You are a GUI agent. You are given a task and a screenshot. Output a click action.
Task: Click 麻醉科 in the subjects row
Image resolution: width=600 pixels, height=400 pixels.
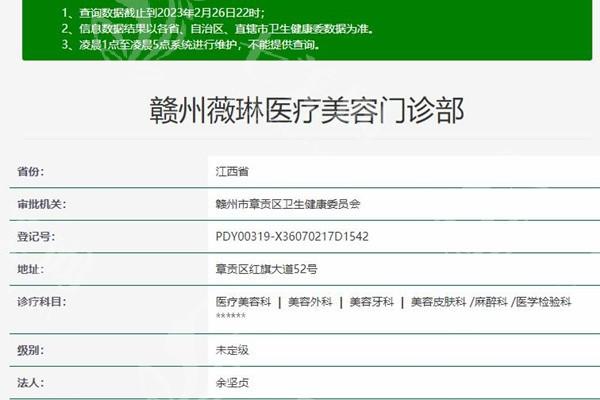tap(491, 302)
